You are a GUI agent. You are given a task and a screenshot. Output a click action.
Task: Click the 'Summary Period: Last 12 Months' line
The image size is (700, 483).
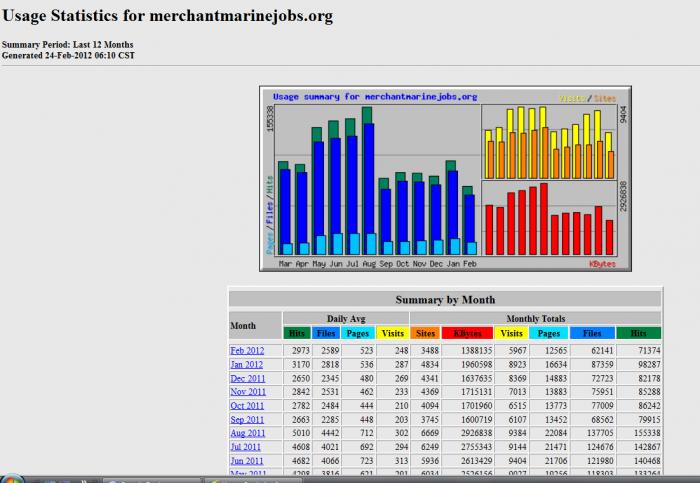click(x=67, y=45)
